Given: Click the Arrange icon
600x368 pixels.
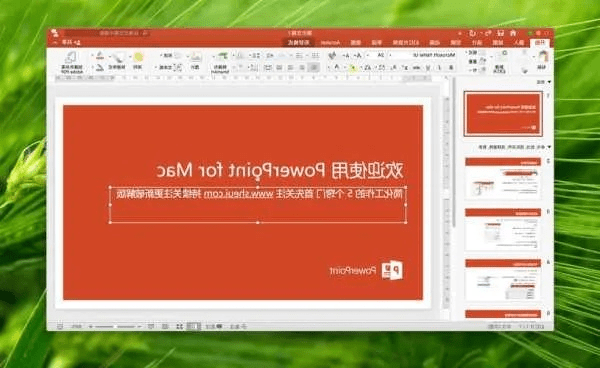Looking at the screenshot, I should [x=138, y=57].
